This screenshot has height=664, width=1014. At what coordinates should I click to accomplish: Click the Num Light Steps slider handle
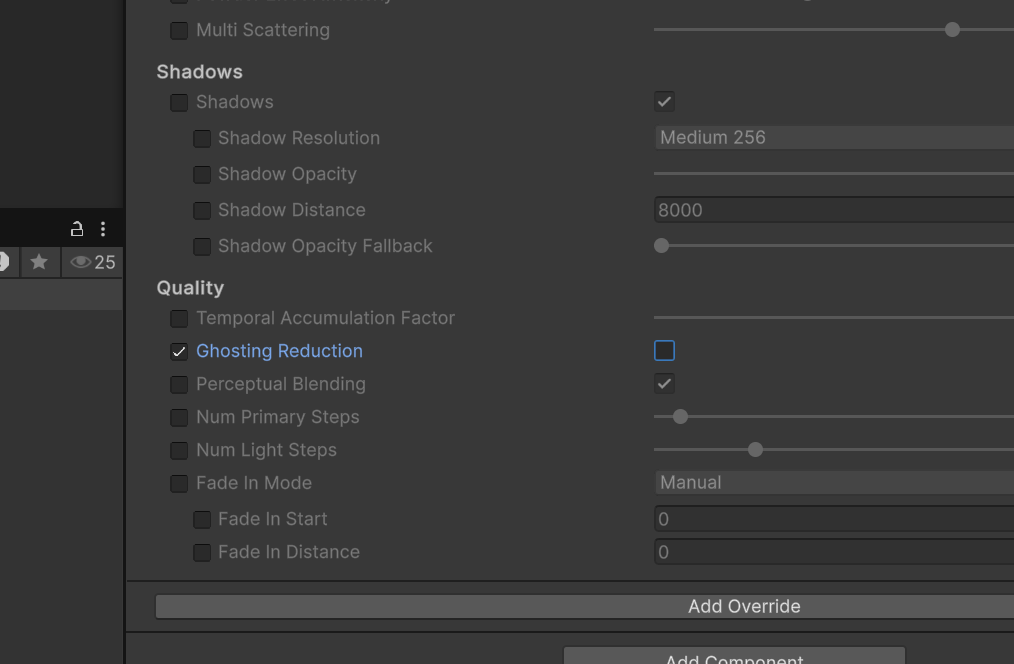[755, 450]
